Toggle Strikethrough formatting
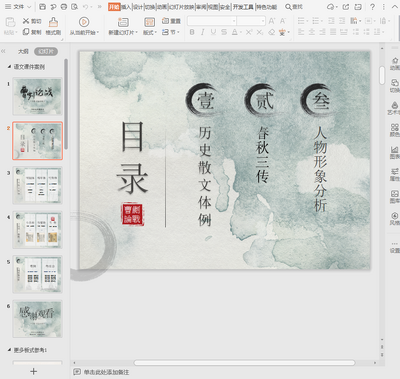 tap(224, 32)
